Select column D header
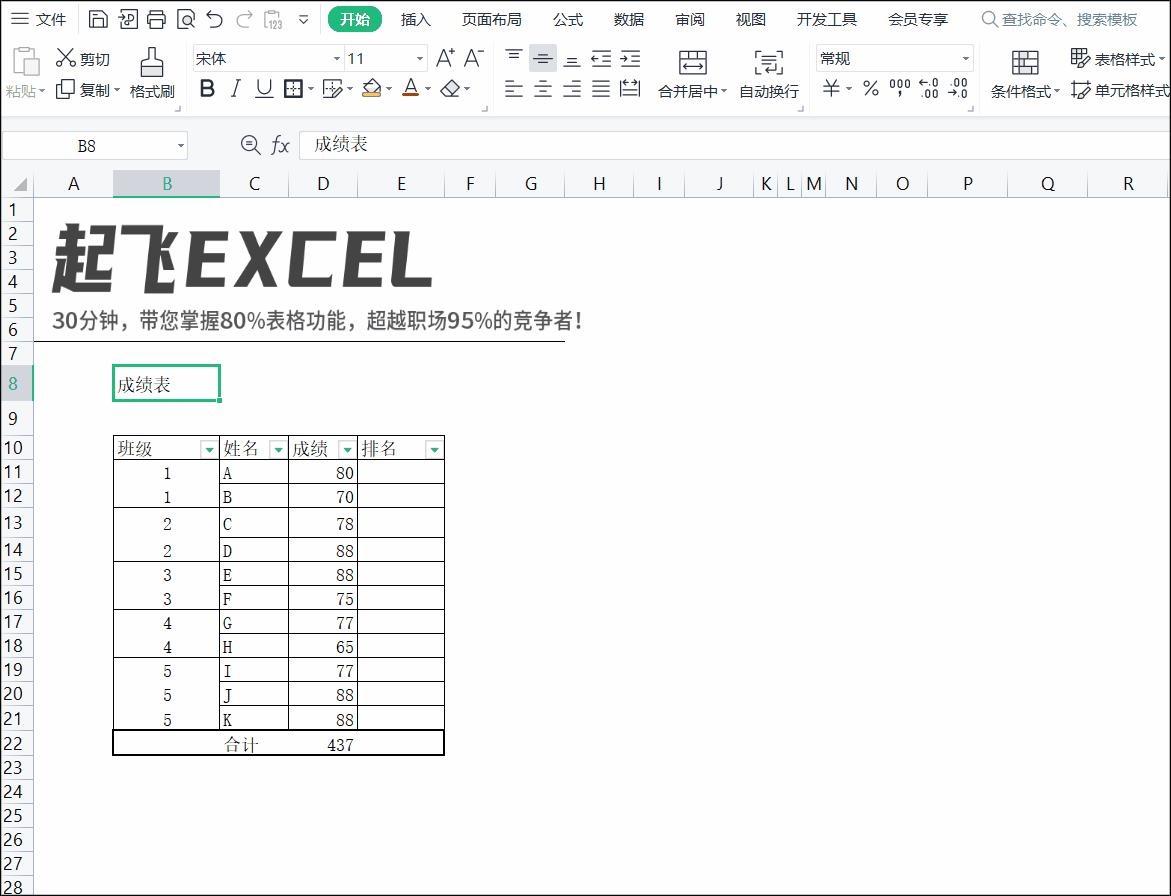The image size is (1171, 896). [x=323, y=184]
